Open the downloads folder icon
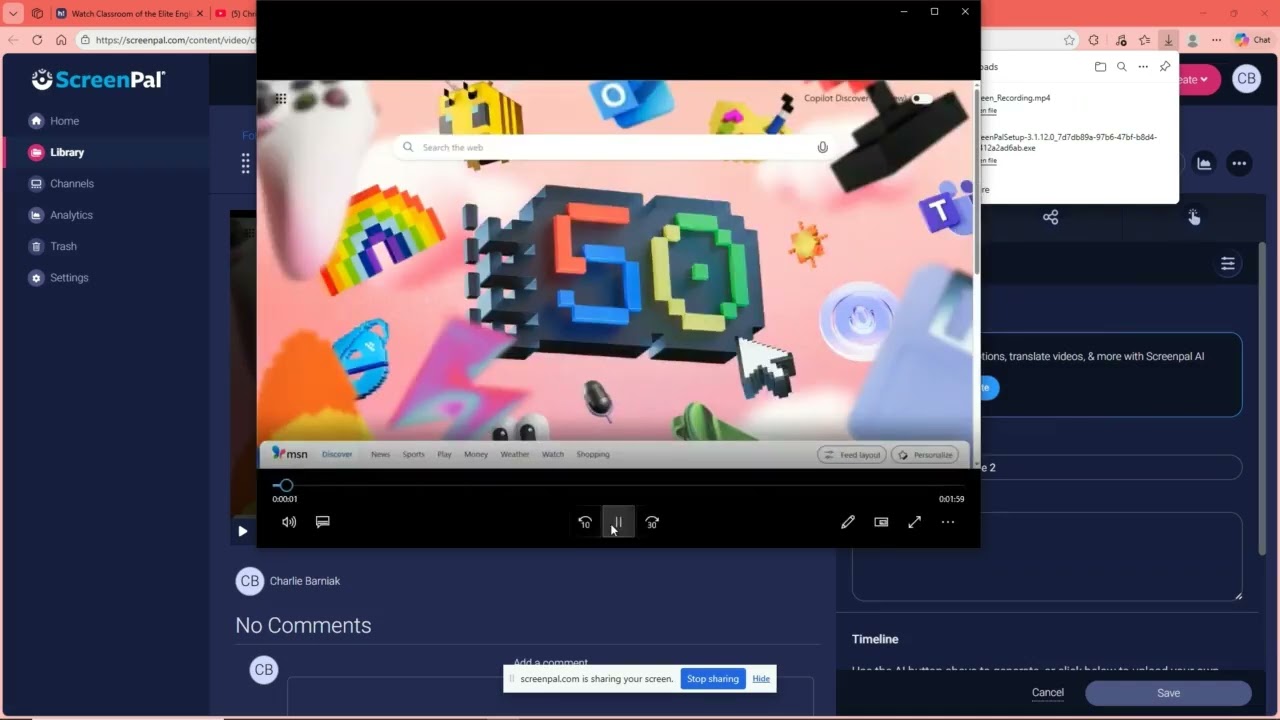 [1100, 67]
